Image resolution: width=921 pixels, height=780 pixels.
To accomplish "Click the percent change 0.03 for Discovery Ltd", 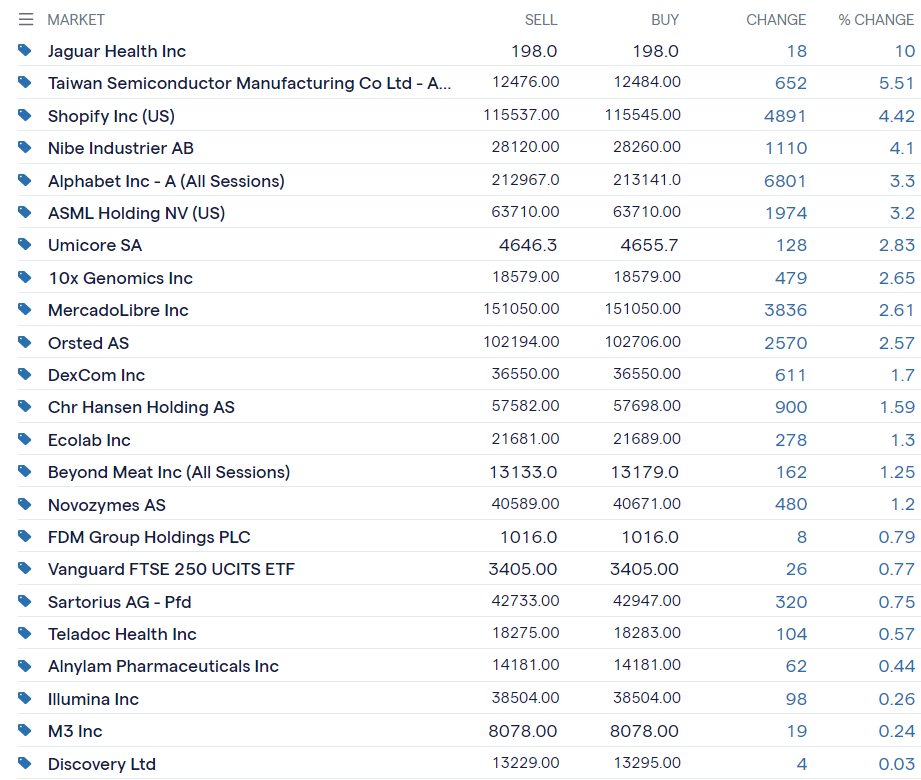I will point(896,764).
